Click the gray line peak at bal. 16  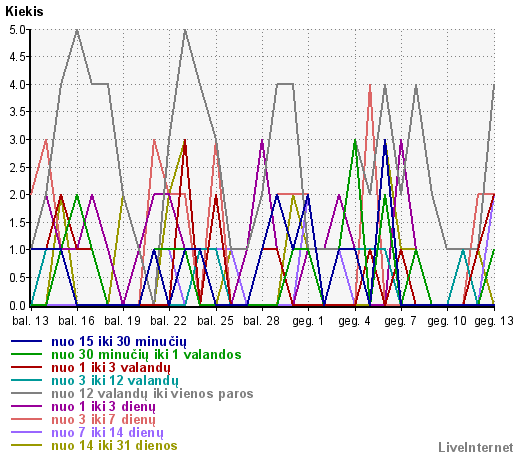(77, 30)
